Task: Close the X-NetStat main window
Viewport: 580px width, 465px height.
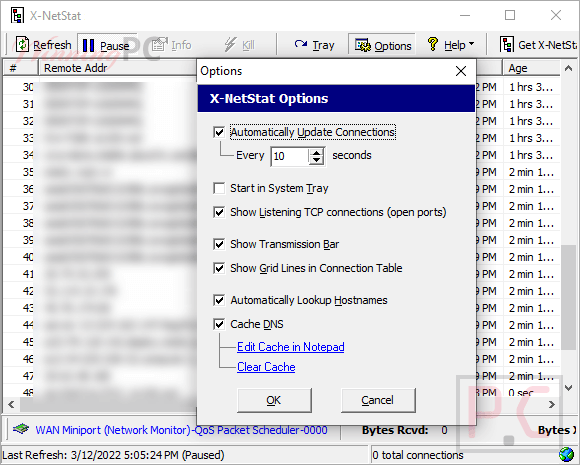Action: 556,16
